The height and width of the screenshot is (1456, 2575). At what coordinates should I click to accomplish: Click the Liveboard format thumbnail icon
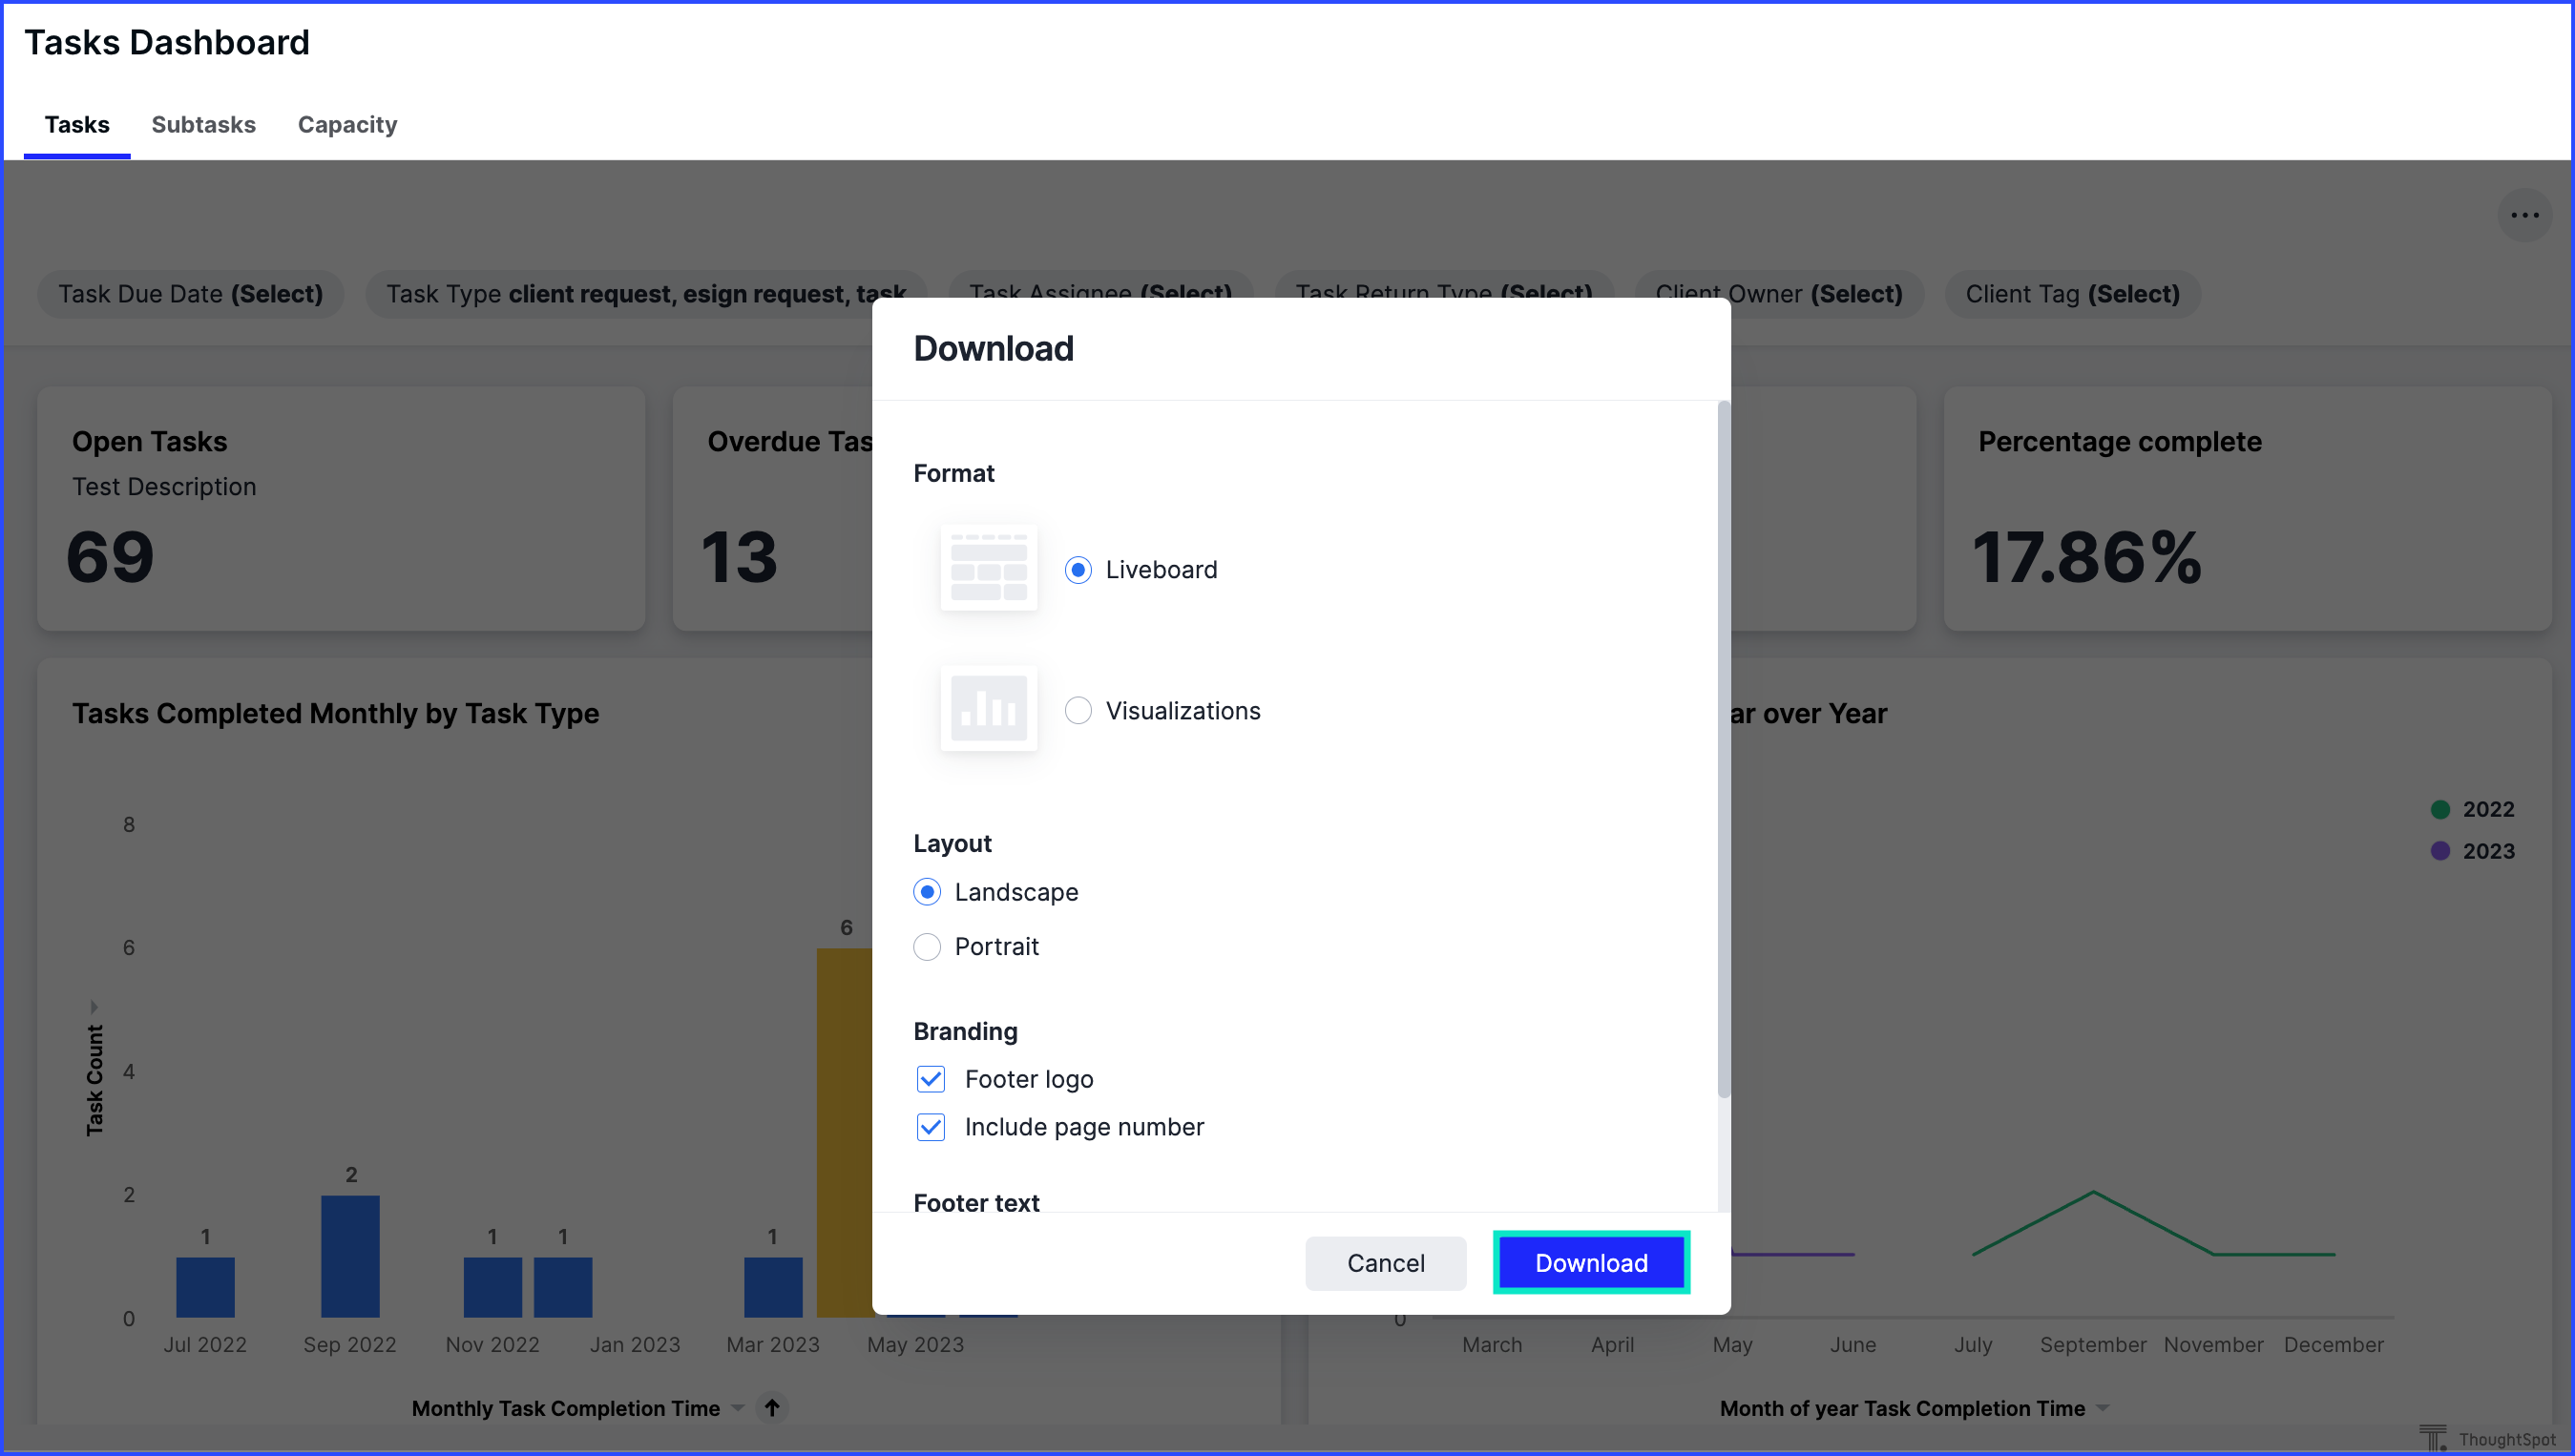click(988, 568)
